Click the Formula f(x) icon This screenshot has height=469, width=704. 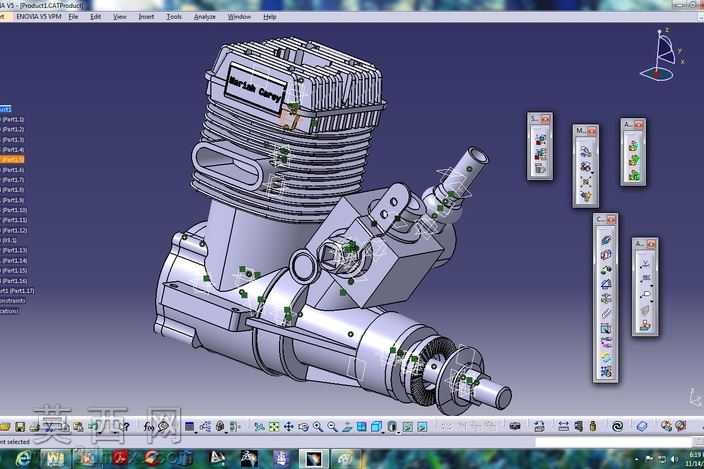click(149, 426)
